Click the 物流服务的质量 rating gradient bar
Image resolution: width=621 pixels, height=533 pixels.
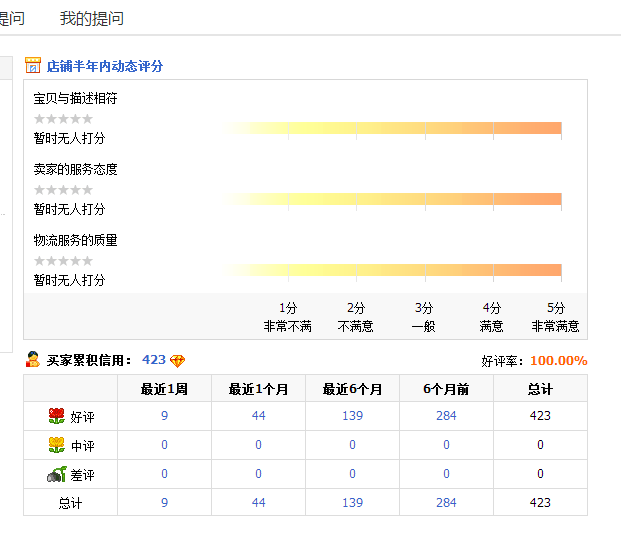tap(394, 270)
